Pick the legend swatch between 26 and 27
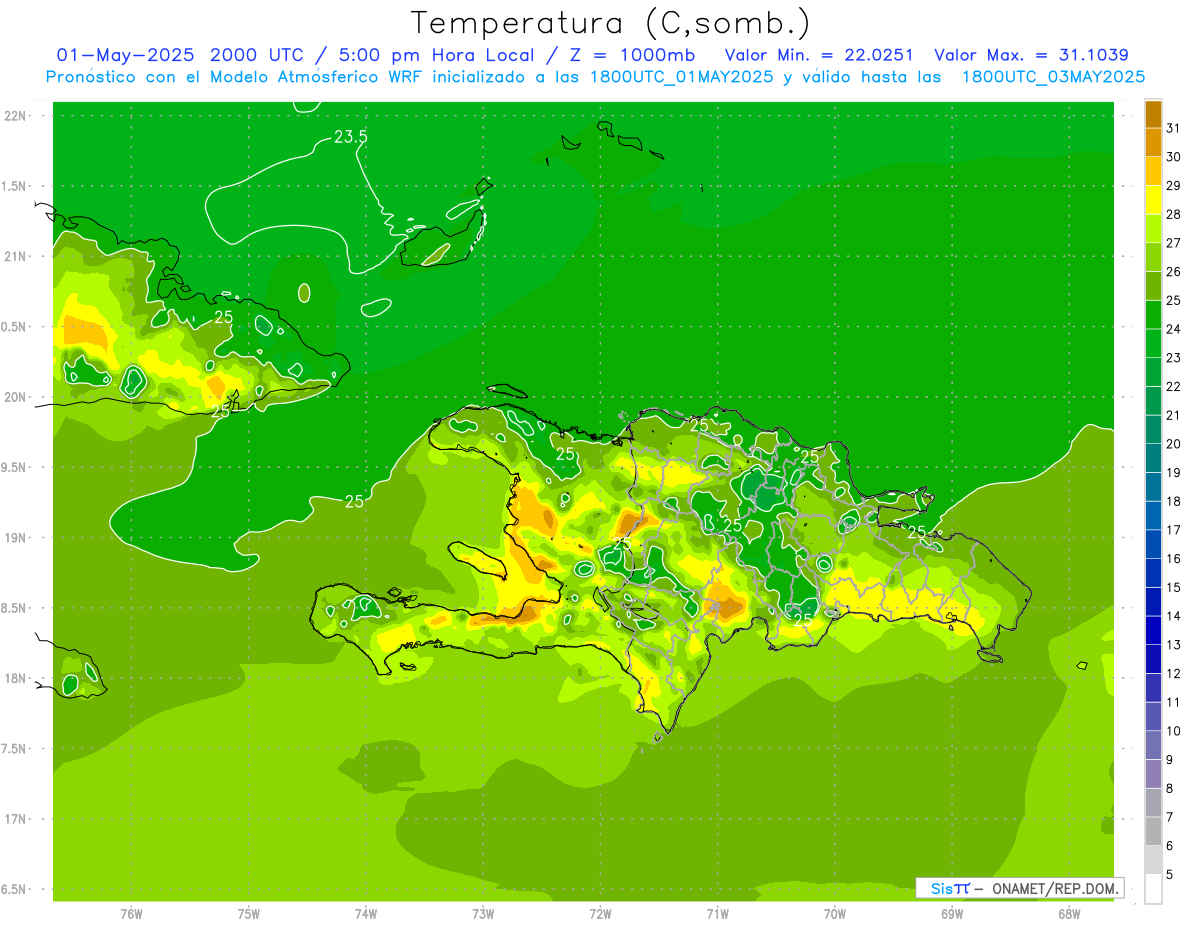Image resolution: width=1200 pixels, height=927 pixels. coord(1153,258)
